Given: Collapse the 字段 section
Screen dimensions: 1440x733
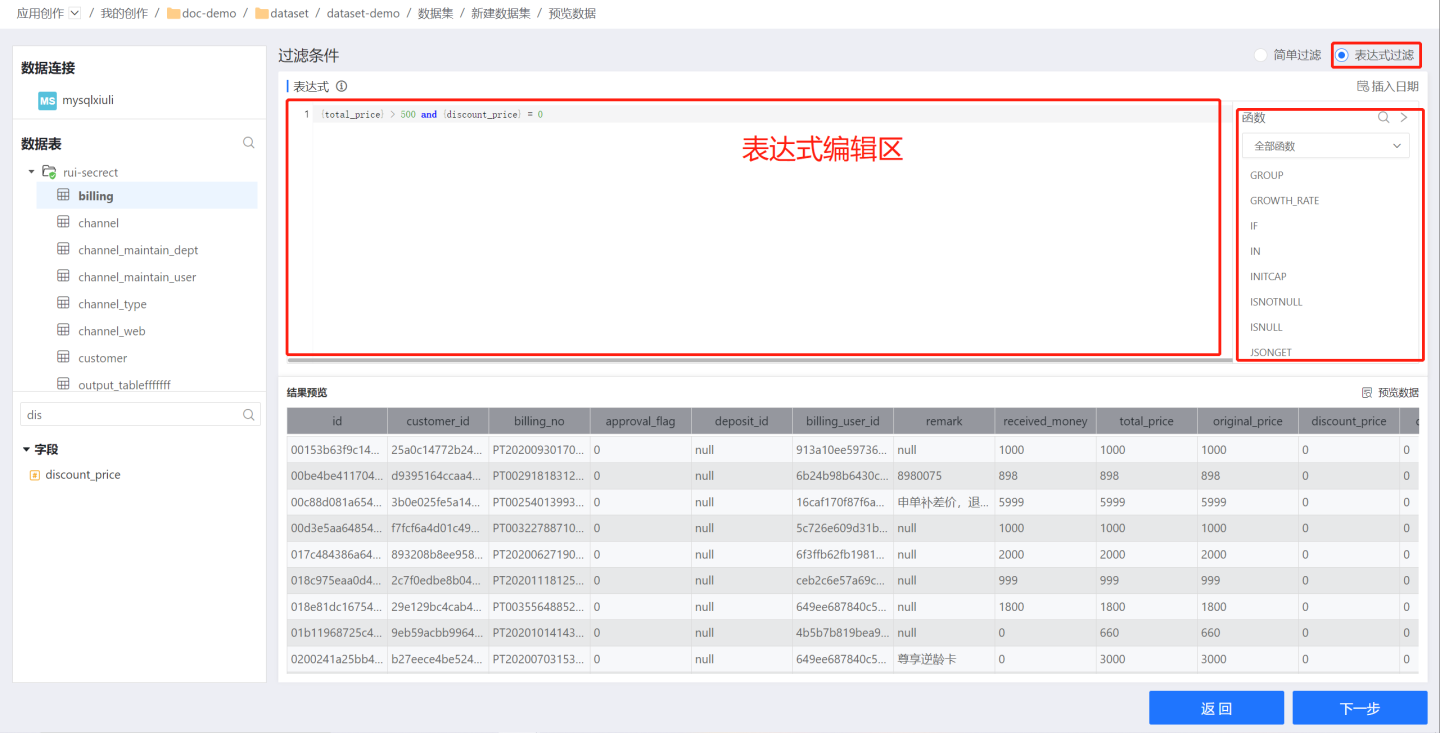Looking at the screenshot, I should [27, 450].
